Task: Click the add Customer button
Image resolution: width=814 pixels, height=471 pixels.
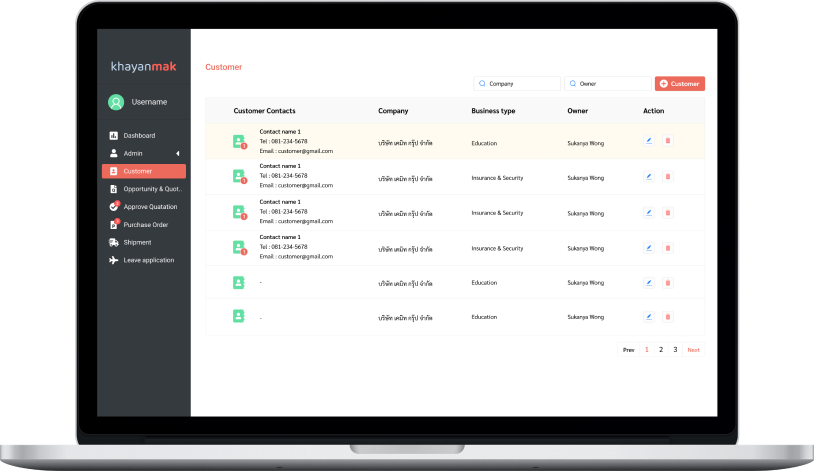Action: coord(679,84)
